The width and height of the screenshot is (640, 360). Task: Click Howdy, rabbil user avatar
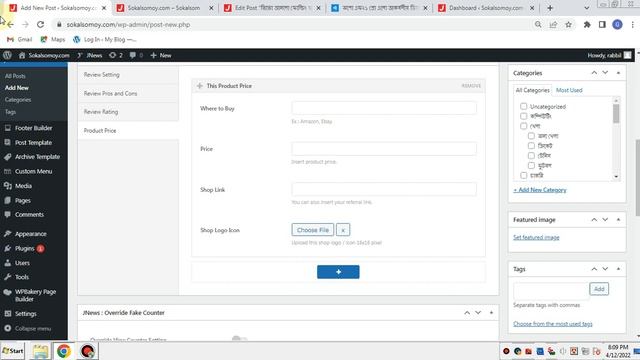tap(627, 55)
